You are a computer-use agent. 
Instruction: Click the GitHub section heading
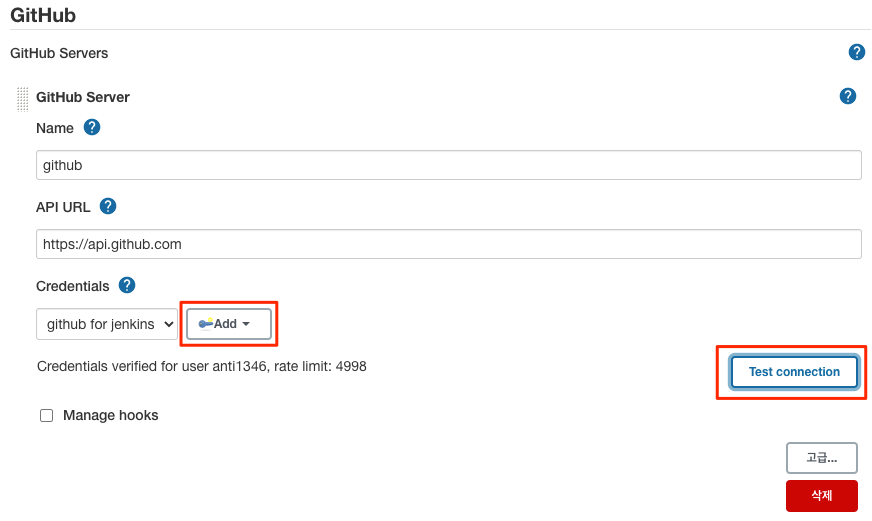pos(43,15)
